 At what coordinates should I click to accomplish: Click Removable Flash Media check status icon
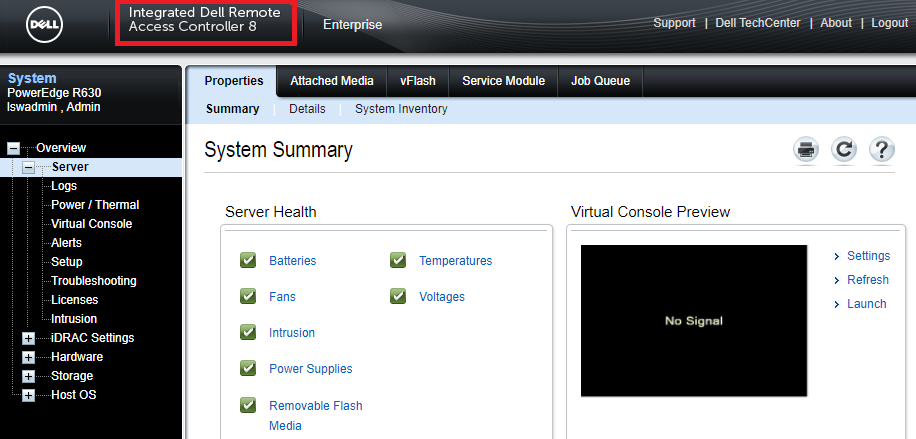tap(248, 405)
